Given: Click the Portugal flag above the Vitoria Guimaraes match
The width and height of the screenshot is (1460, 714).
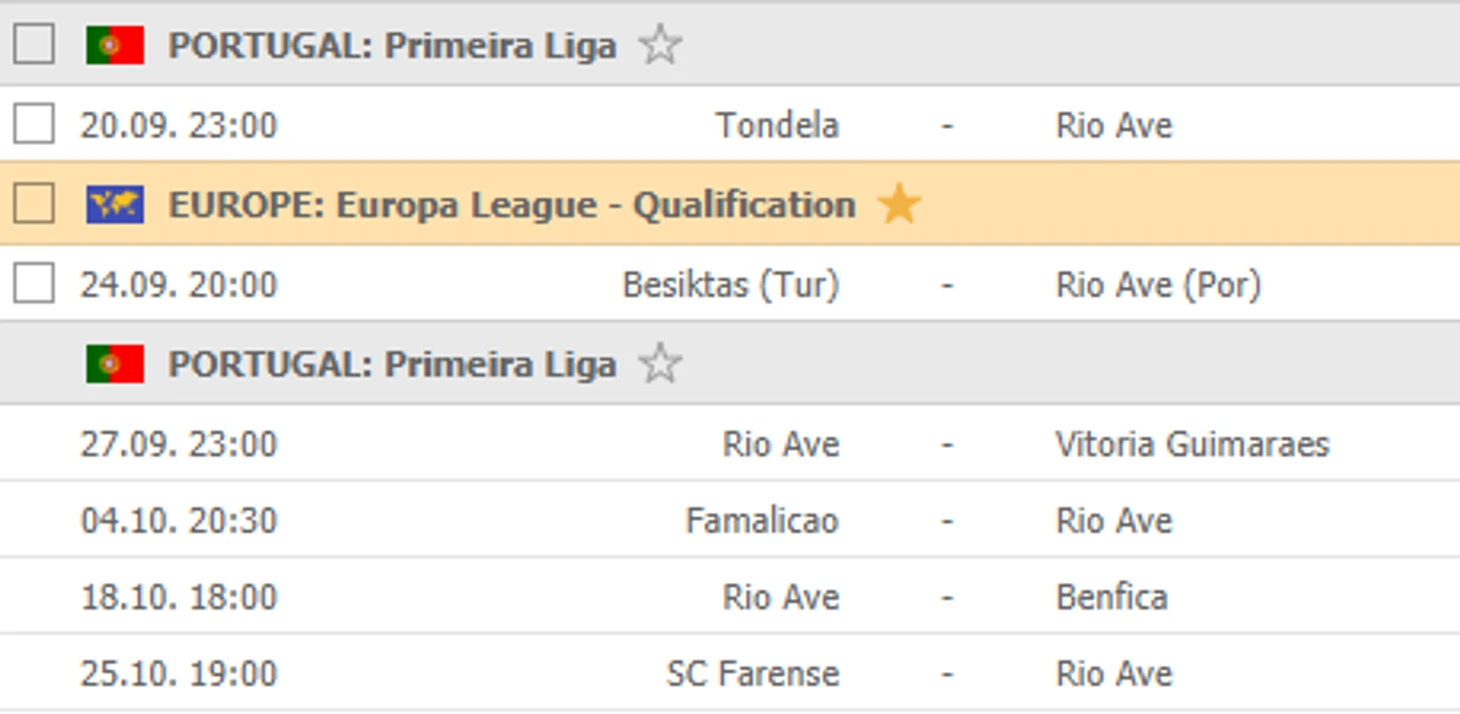Looking at the screenshot, I should (x=115, y=364).
